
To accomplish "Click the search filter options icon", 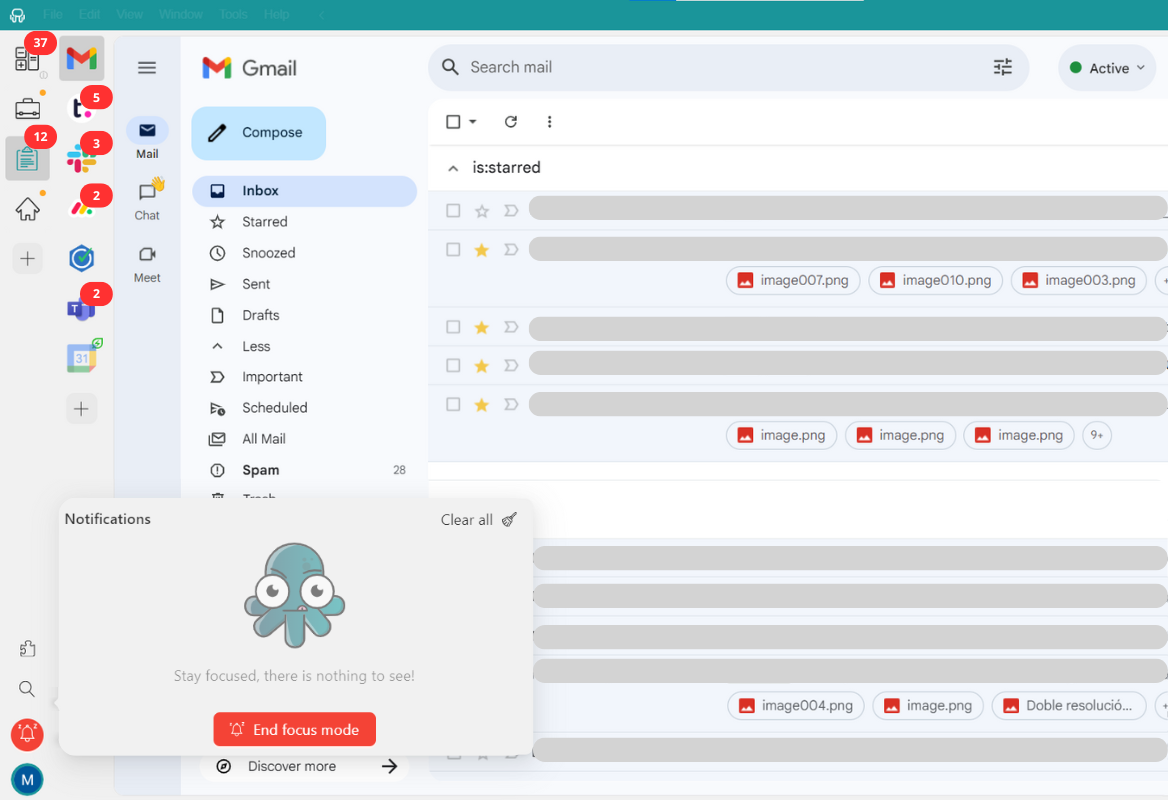I will pos(1002,67).
